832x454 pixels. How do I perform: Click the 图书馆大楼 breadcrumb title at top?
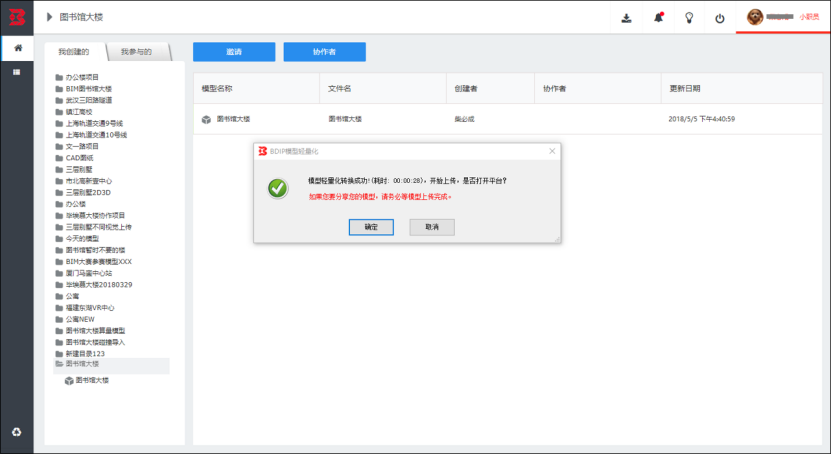[x=81, y=17]
